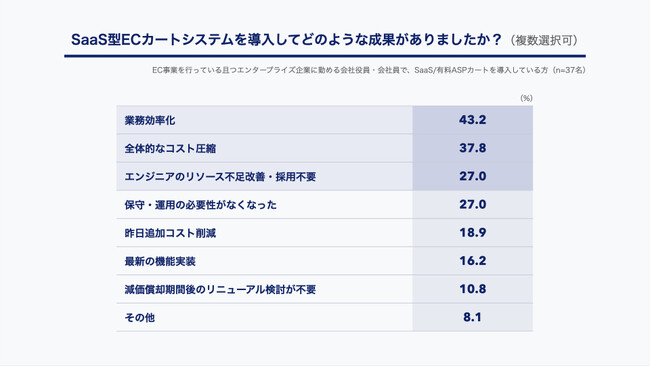650x366 pixels.
Task: Click the 37.8 percentage cell
Action: click(x=472, y=148)
